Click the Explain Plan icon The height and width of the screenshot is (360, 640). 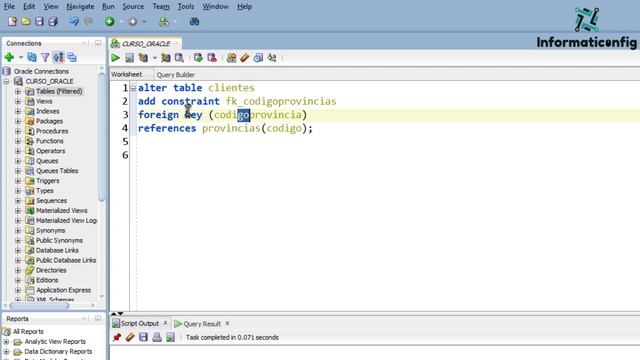143,58
